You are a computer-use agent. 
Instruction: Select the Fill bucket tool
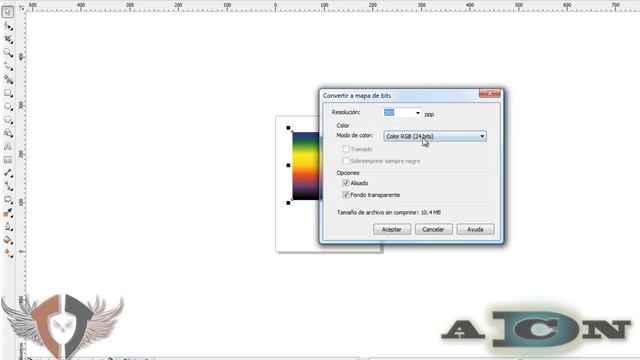[8, 240]
